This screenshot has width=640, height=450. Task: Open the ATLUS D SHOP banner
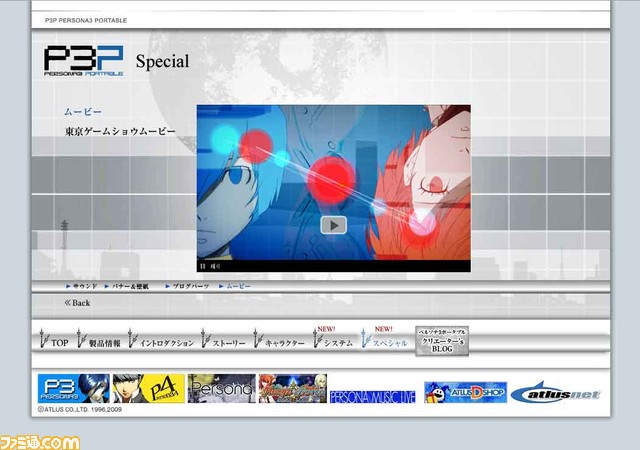tap(465, 392)
